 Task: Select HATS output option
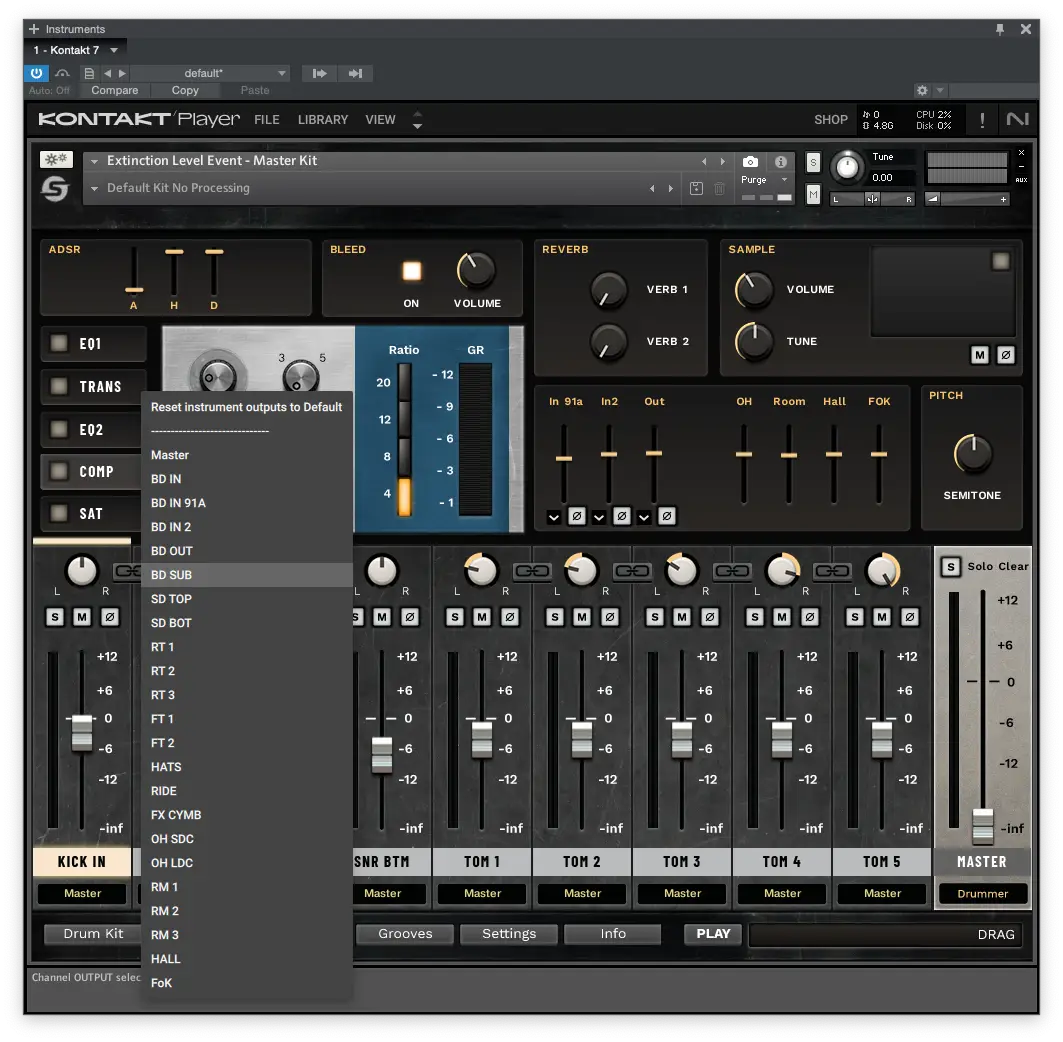(247, 767)
